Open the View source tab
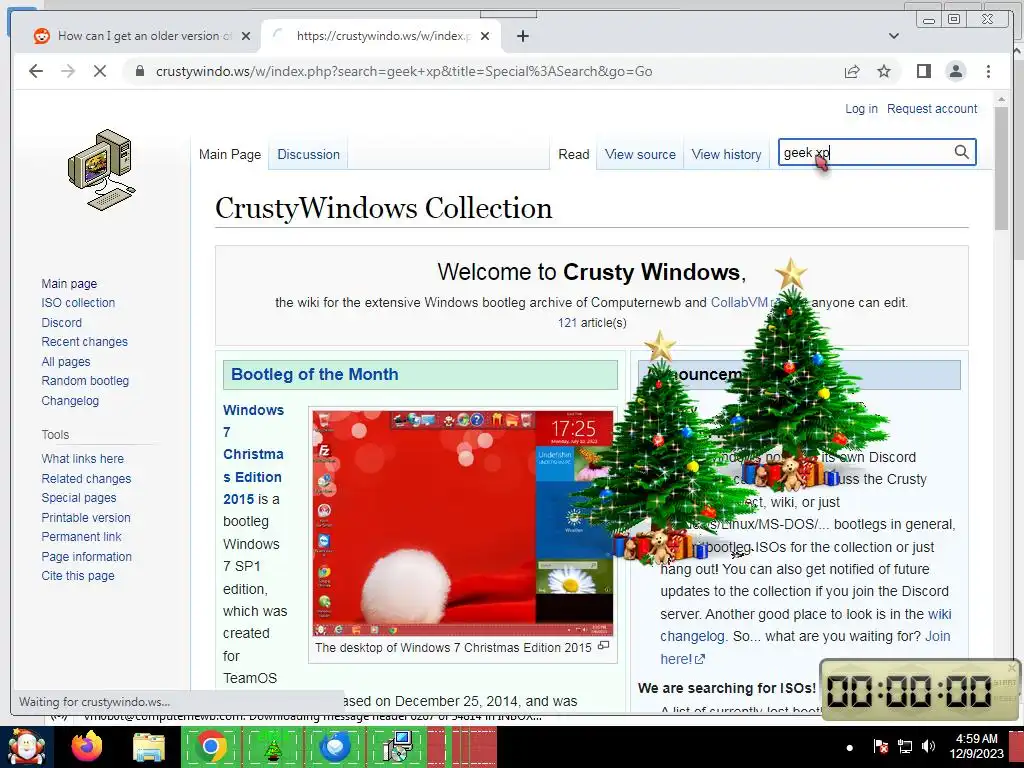Screen dimensions: 1024x768 [x=640, y=155]
